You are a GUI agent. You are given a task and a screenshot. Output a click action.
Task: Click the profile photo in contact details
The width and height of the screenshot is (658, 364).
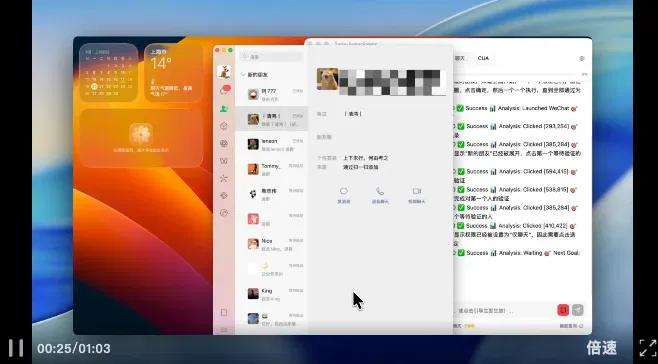point(327,79)
